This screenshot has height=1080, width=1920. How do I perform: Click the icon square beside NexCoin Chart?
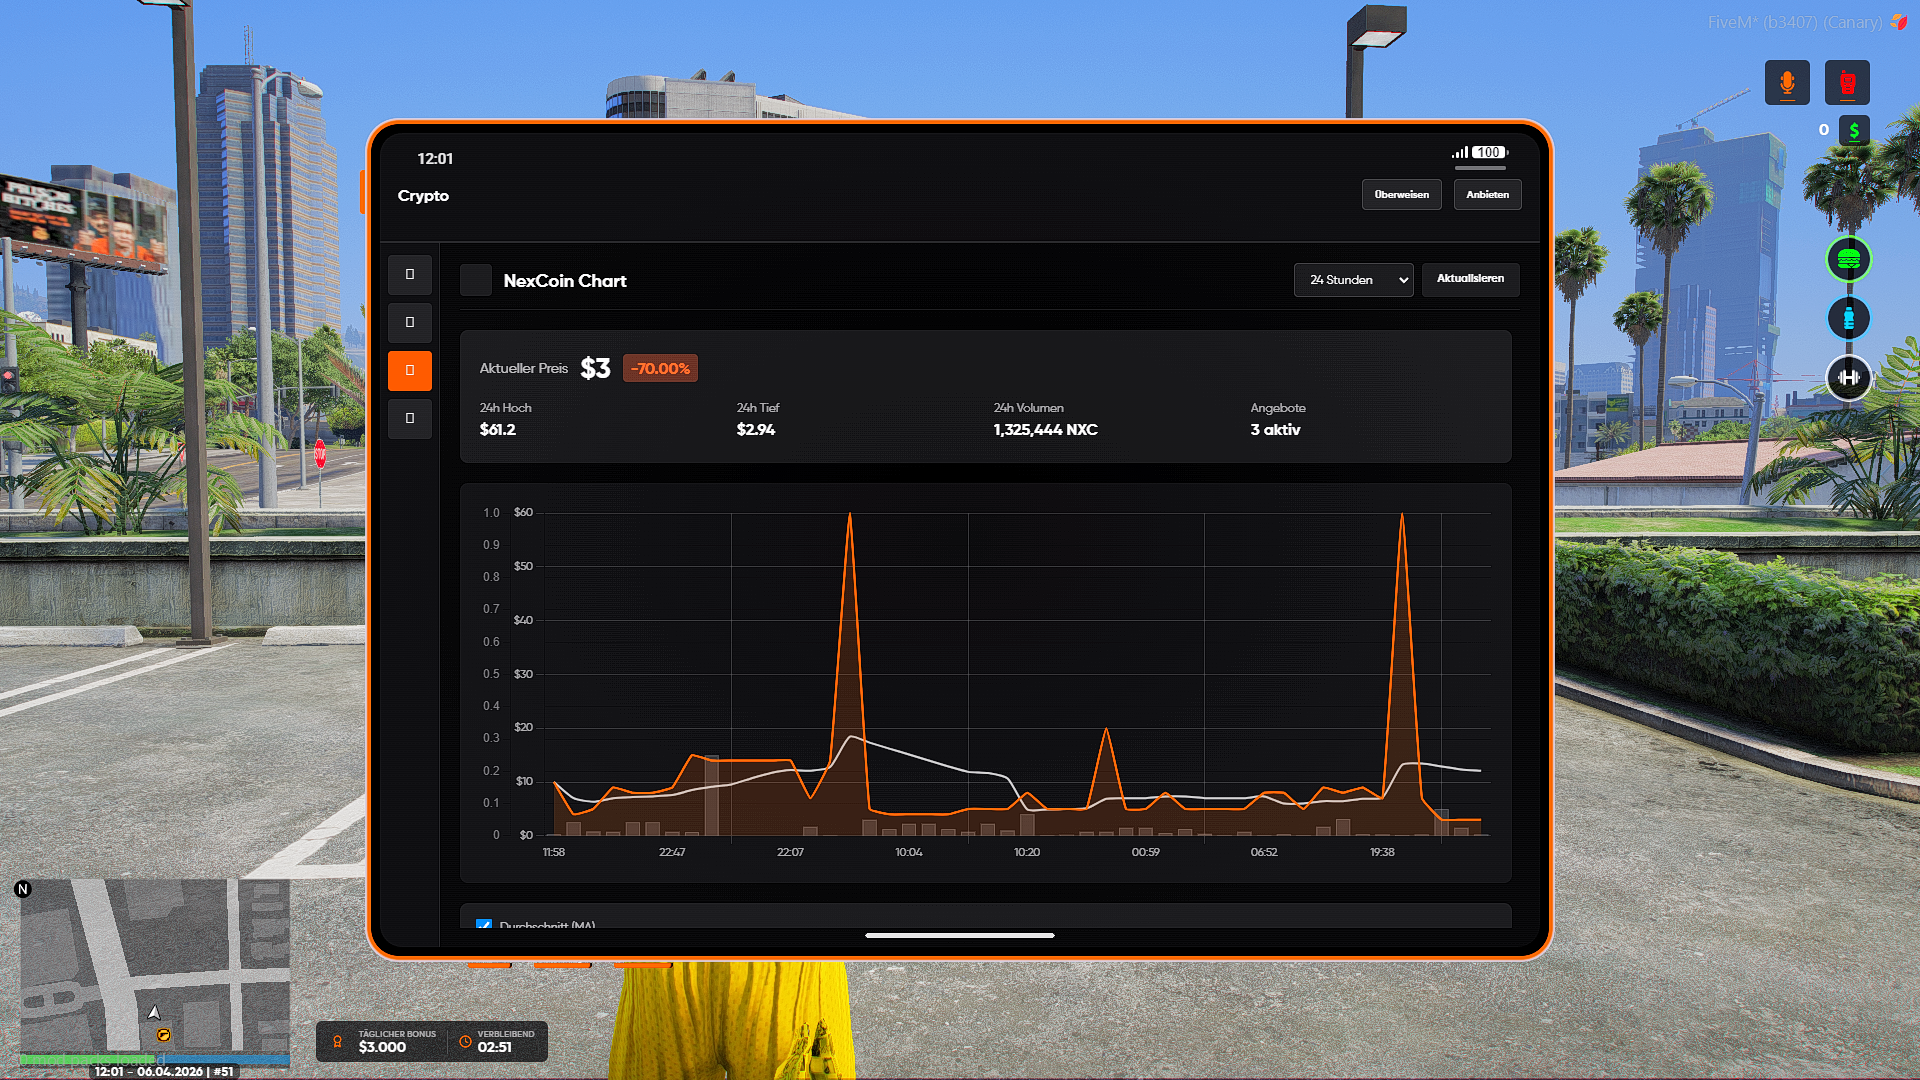tap(476, 280)
